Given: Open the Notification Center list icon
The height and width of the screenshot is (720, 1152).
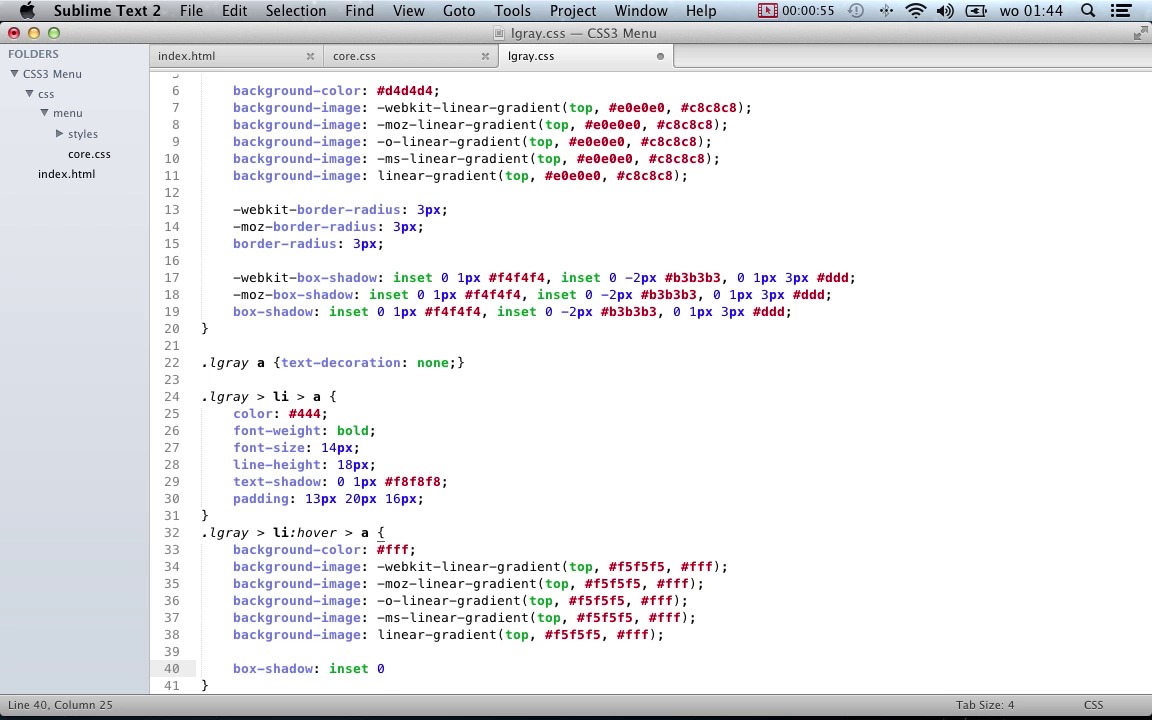Looking at the screenshot, I should coord(1120,10).
